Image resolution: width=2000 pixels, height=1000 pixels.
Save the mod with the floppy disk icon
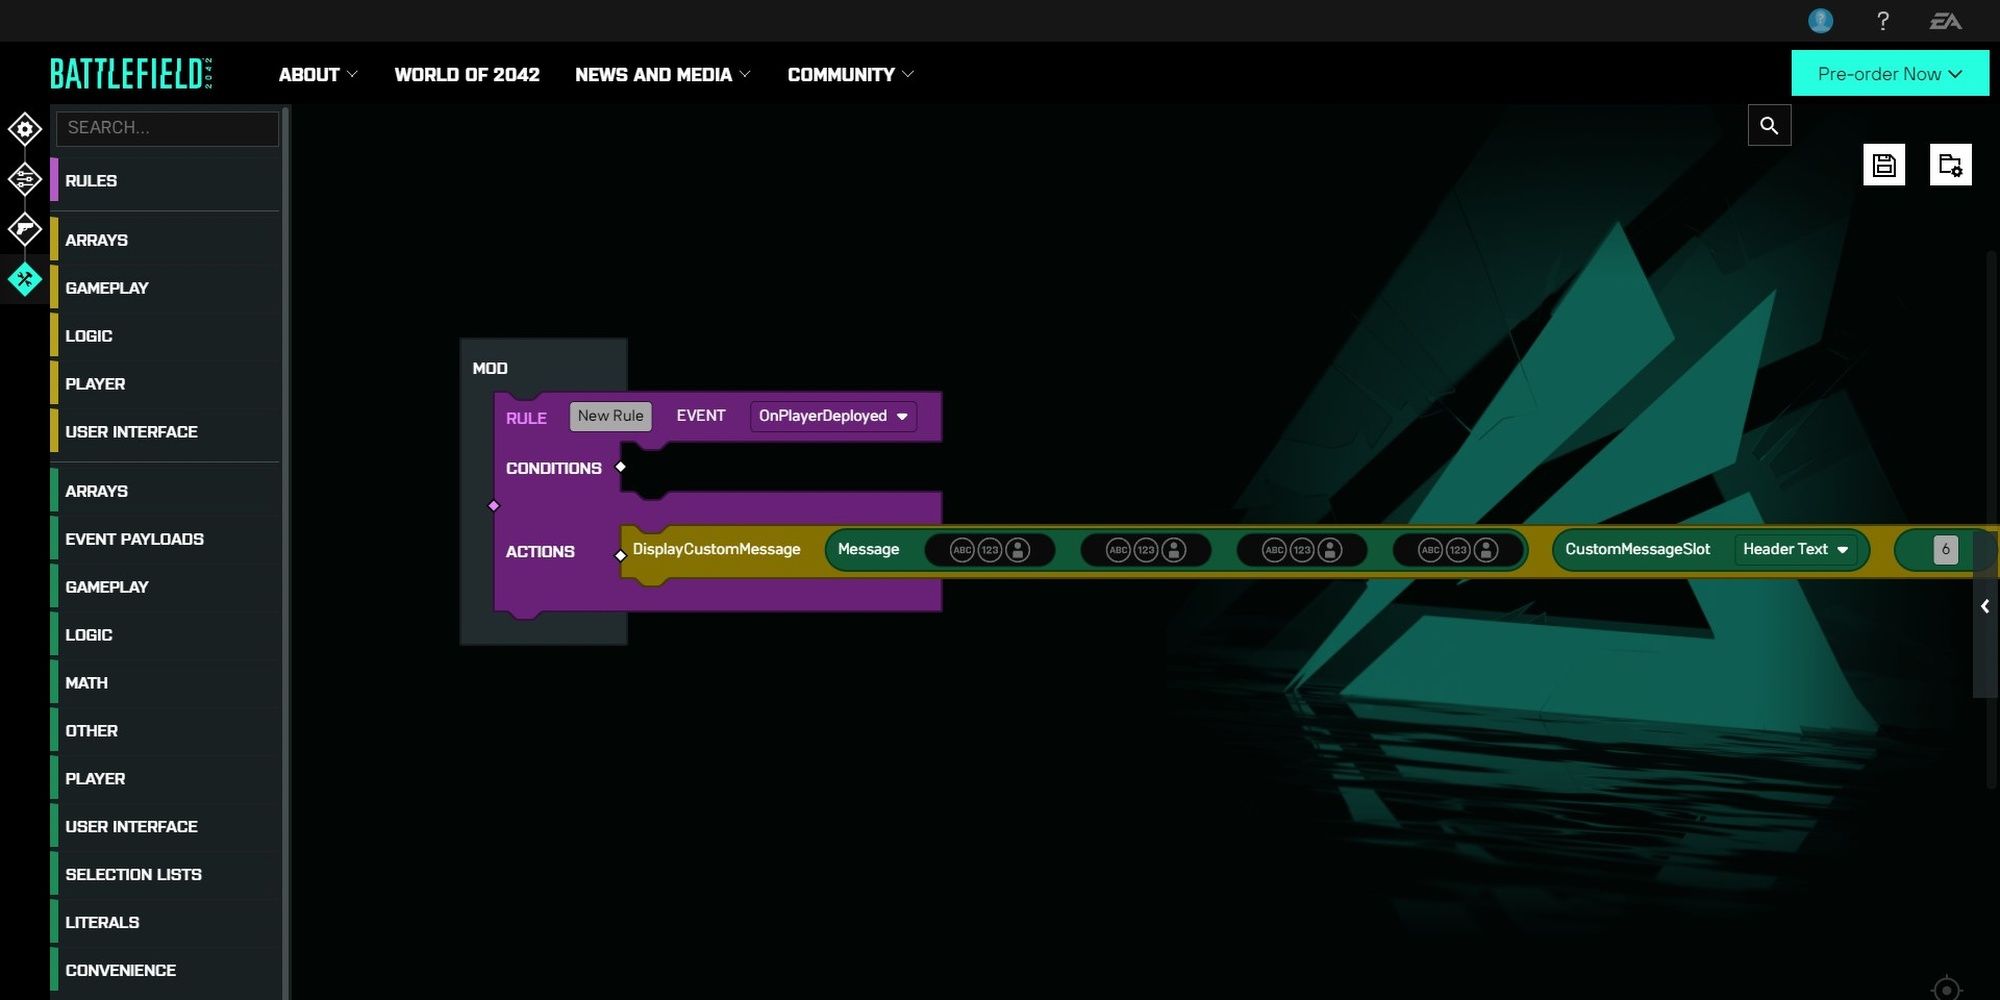point(1884,165)
